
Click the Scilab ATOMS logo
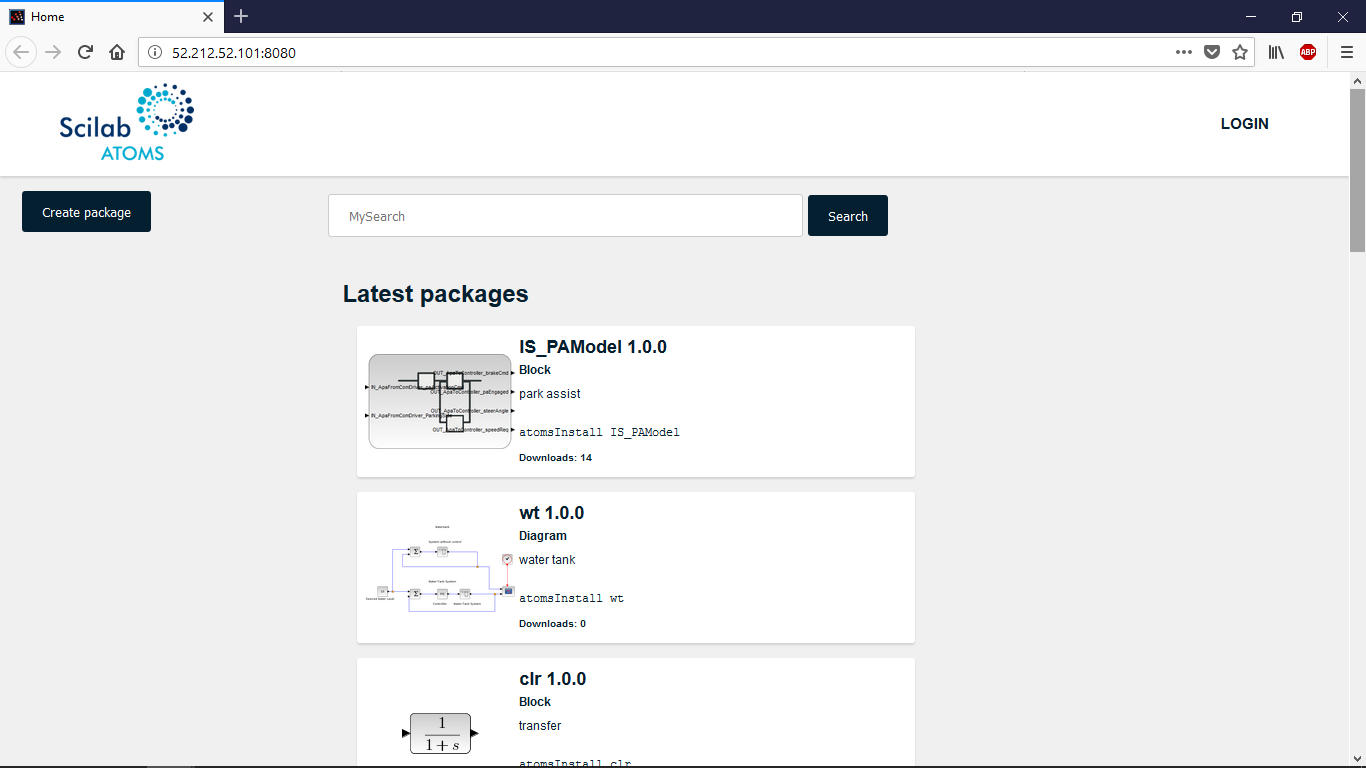[x=126, y=123]
